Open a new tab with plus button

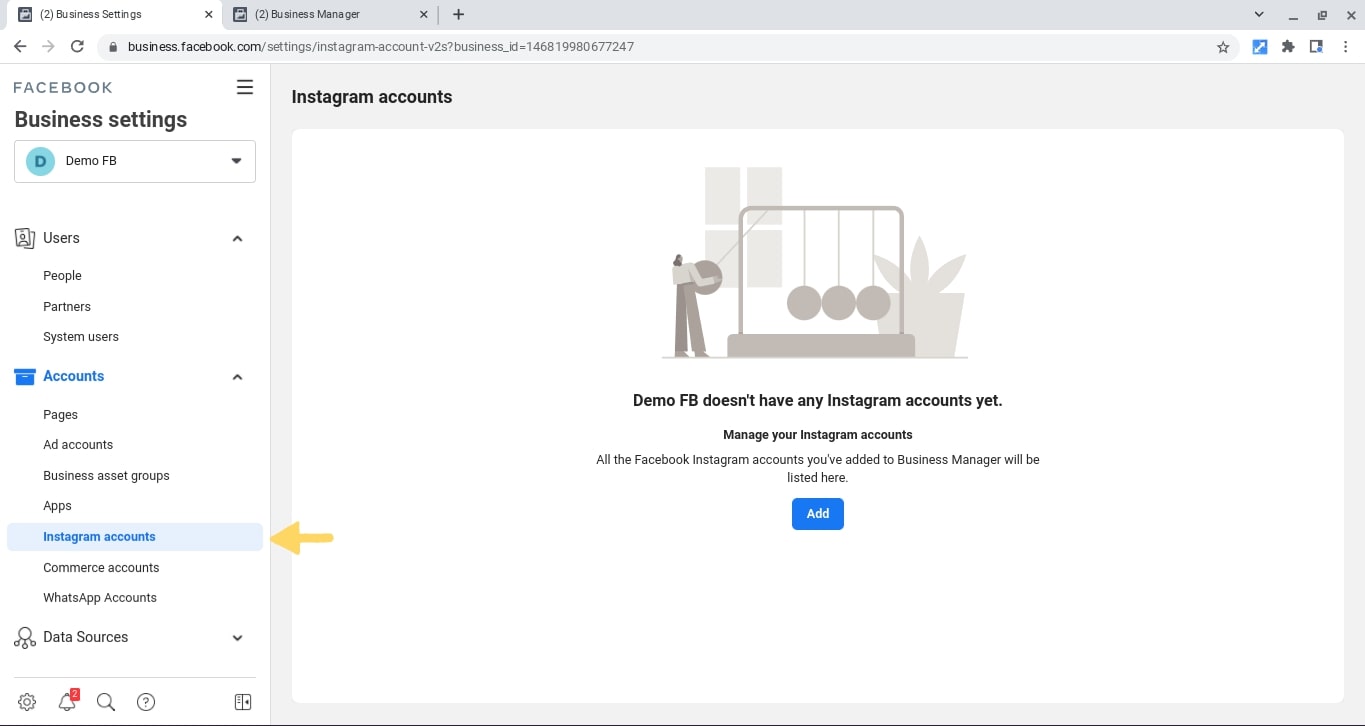[458, 14]
